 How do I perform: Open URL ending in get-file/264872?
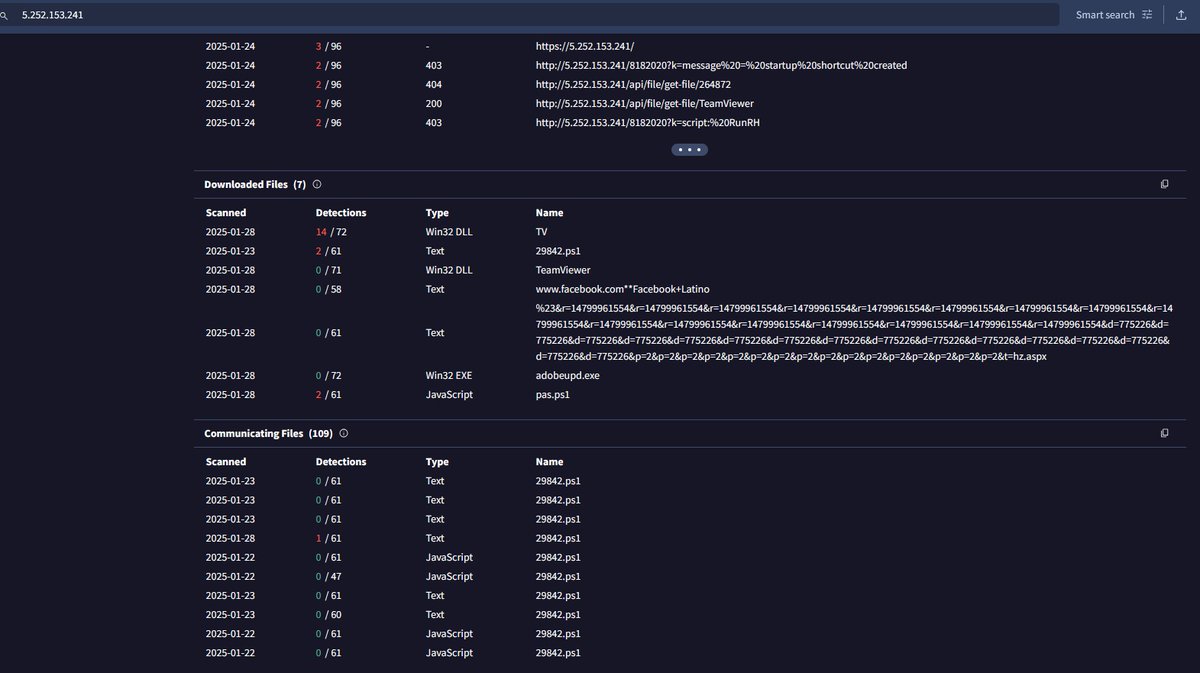pos(633,84)
